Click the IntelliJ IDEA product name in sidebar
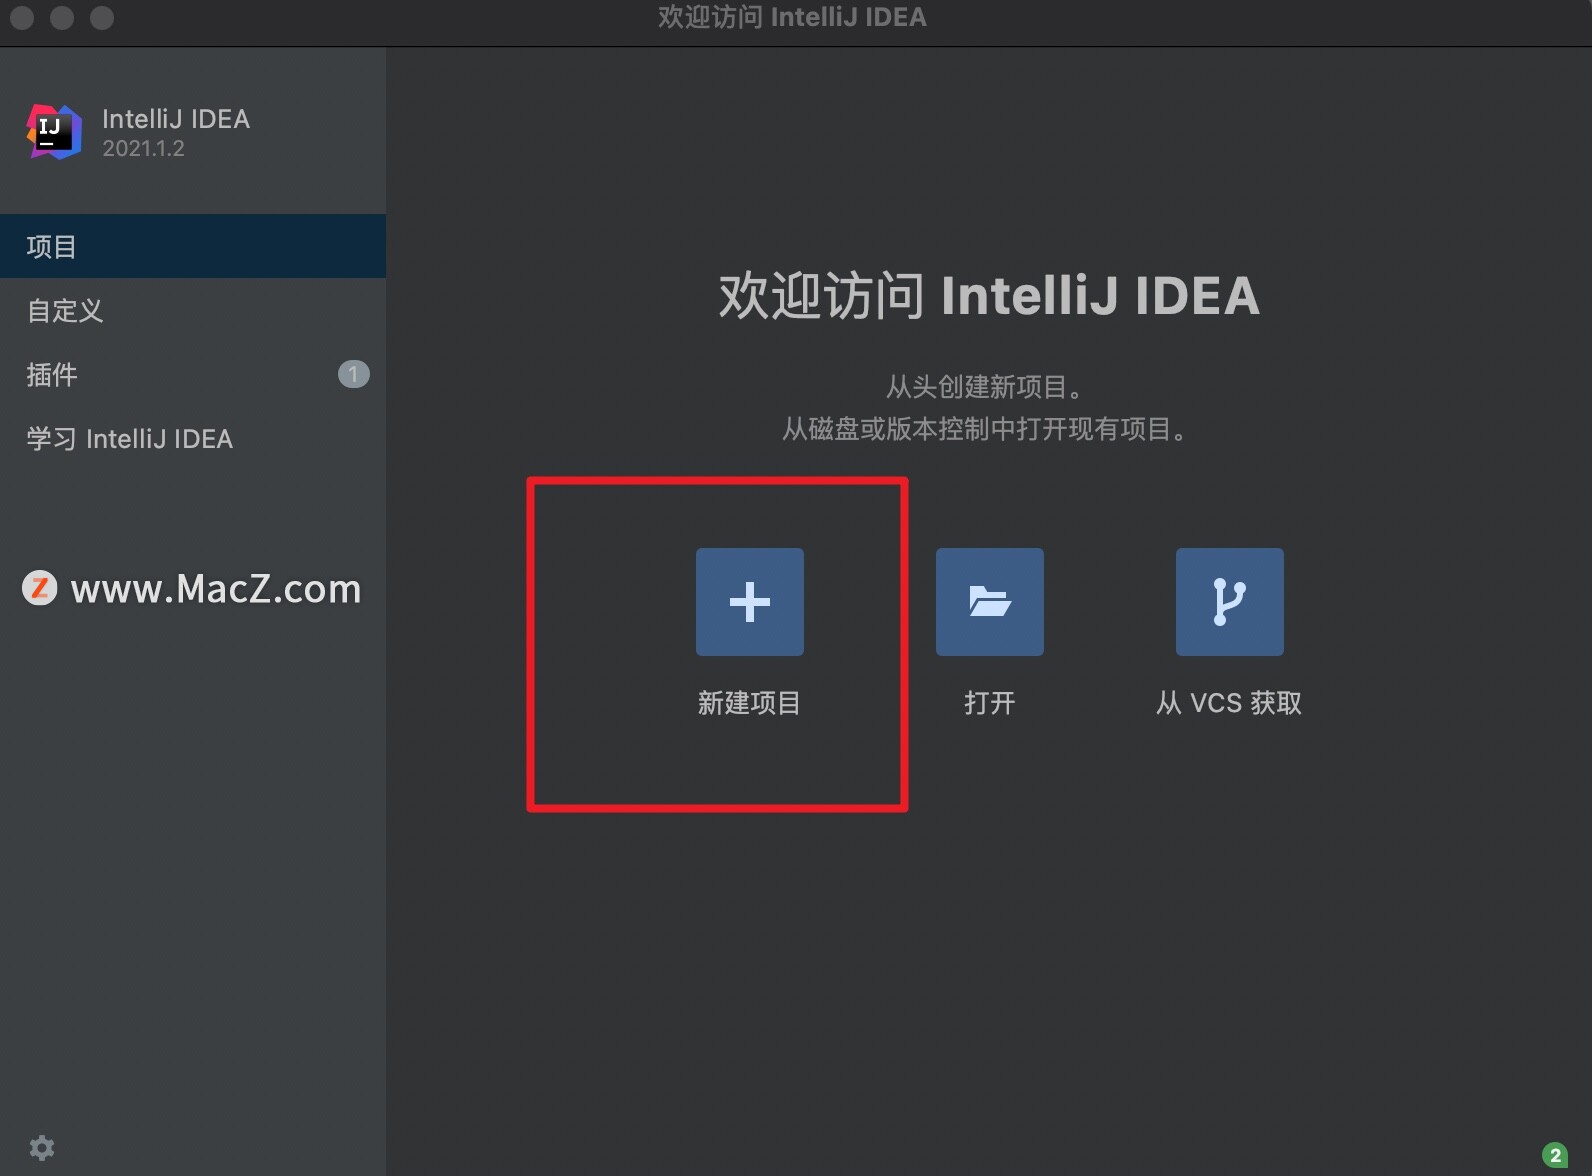 [x=176, y=119]
